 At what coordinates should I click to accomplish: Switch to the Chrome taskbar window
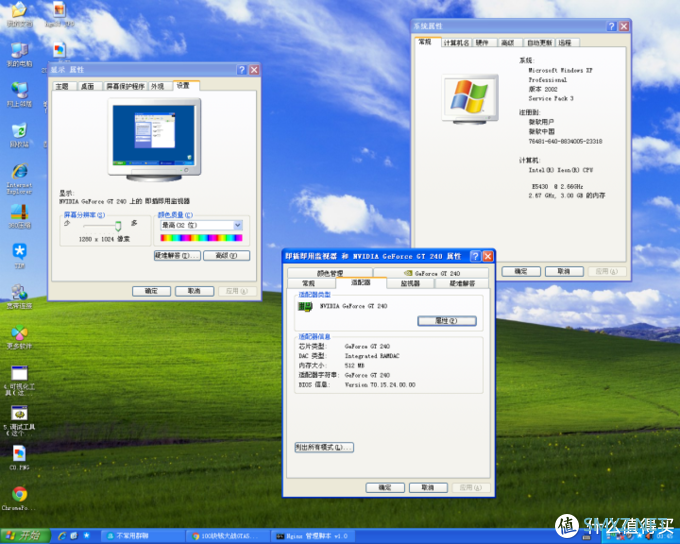click(229, 536)
